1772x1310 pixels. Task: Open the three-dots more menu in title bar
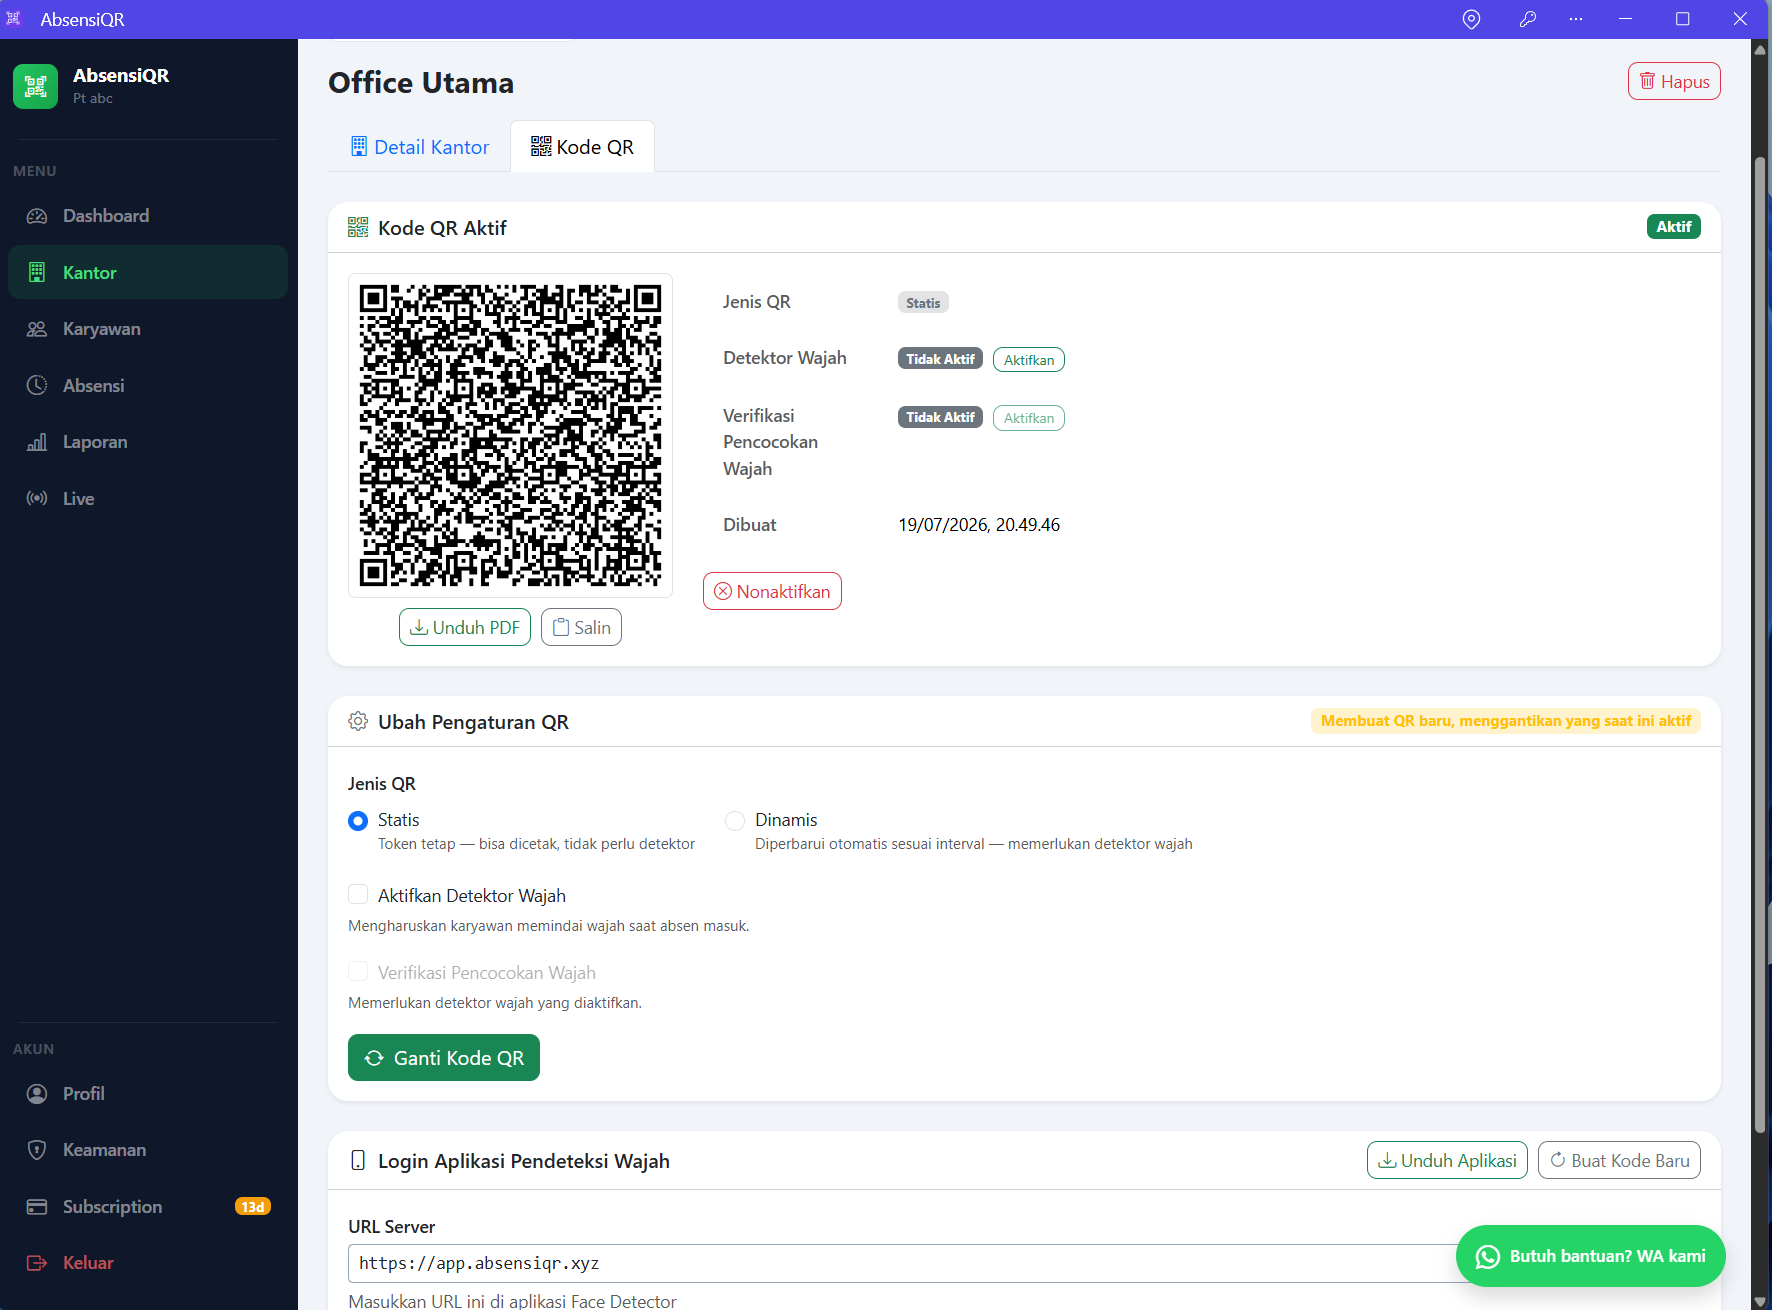[1576, 19]
